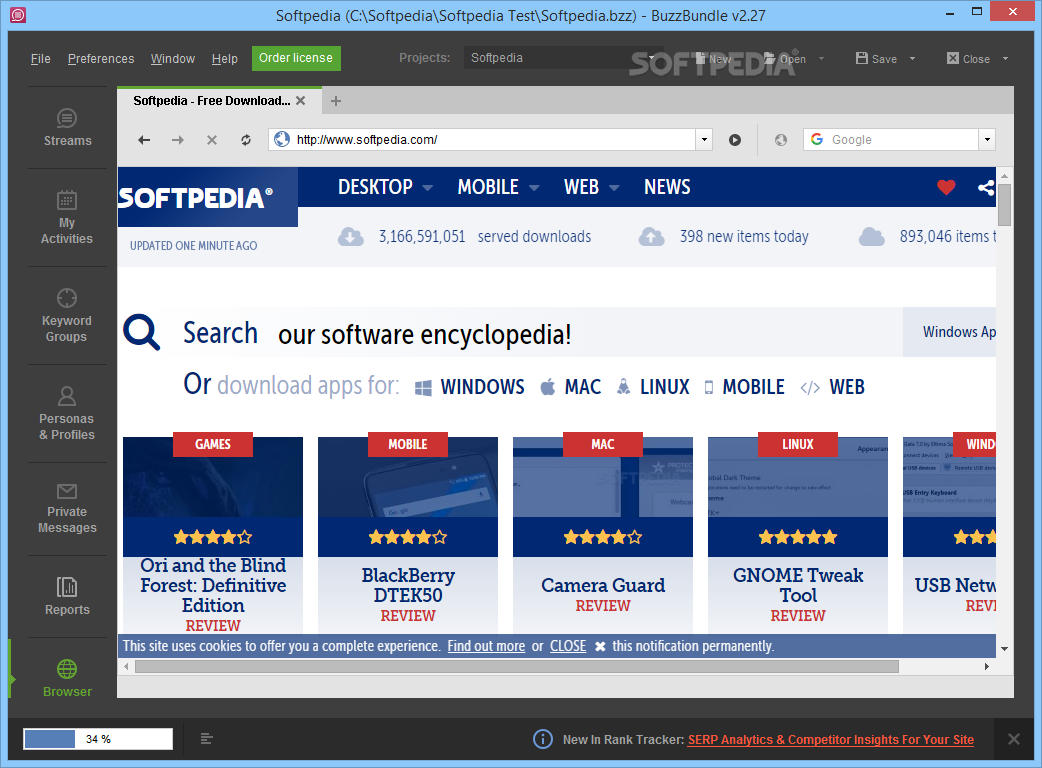Expand the Save button dropdown arrow
The height and width of the screenshot is (768, 1042).
click(x=912, y=58)
